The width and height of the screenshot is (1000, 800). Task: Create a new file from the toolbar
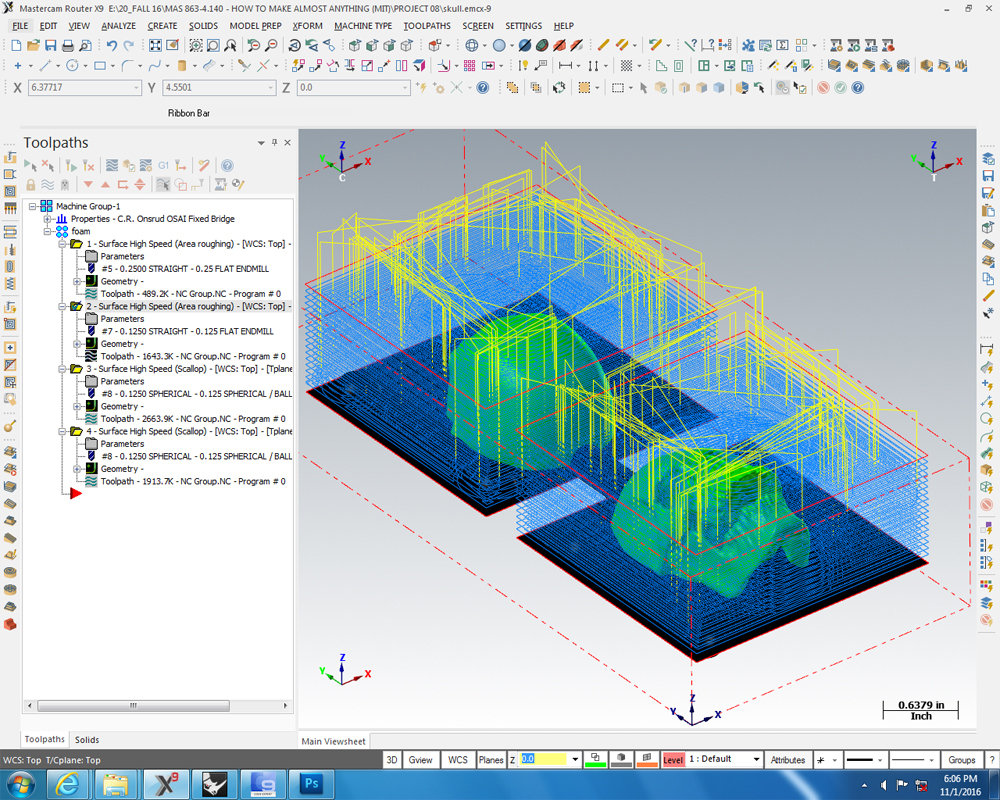point(17,45)
